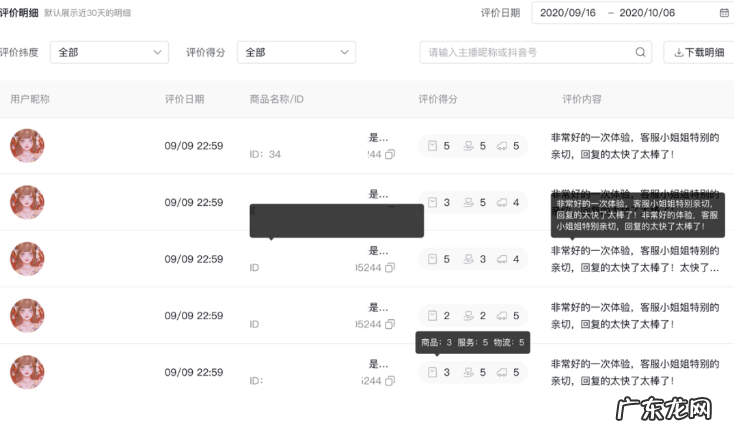Open the calendar icon in date range
The height and width of the screenshot is (438, 750).
click(724, 13)
